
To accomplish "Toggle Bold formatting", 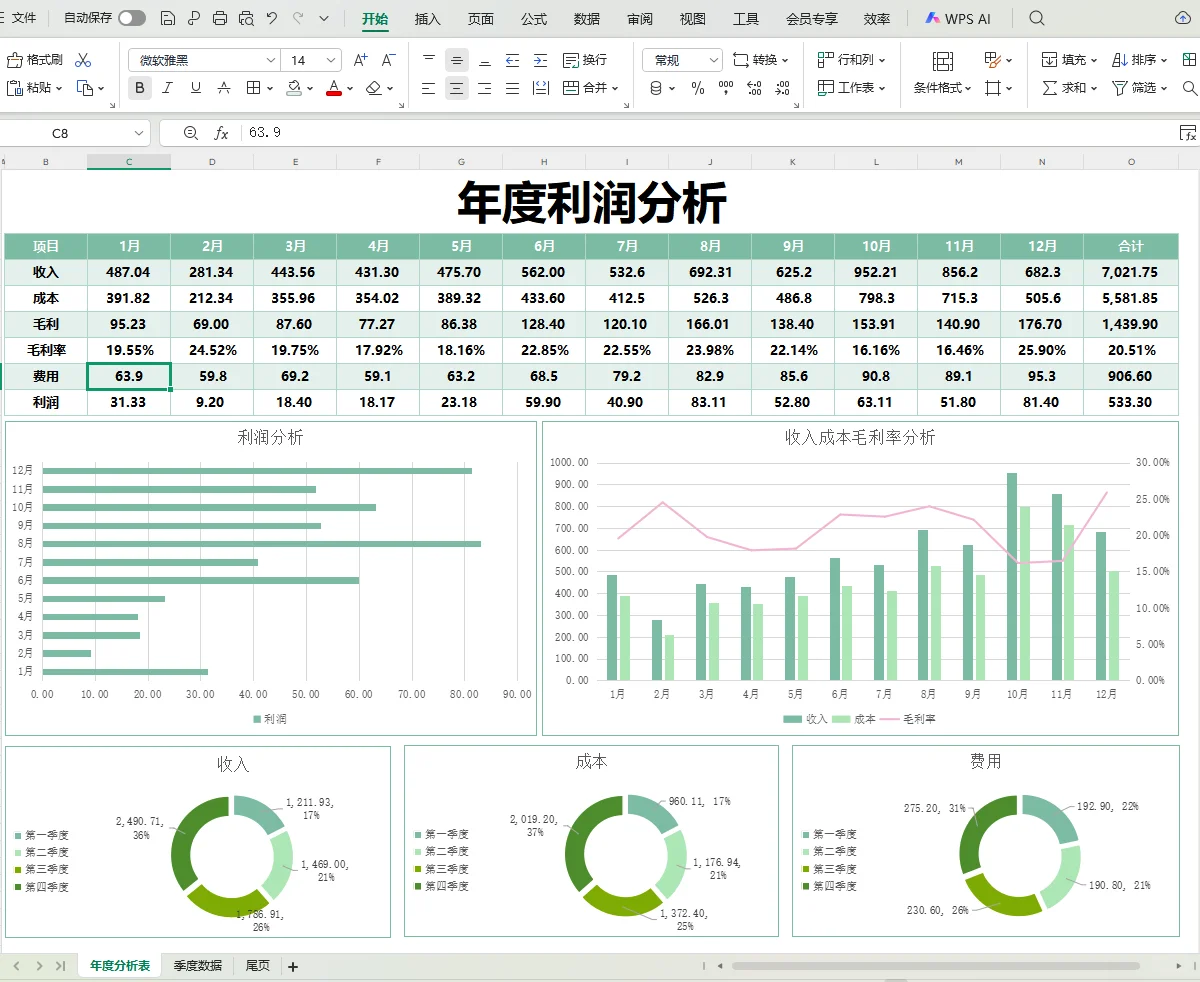I will click(140, 88).
